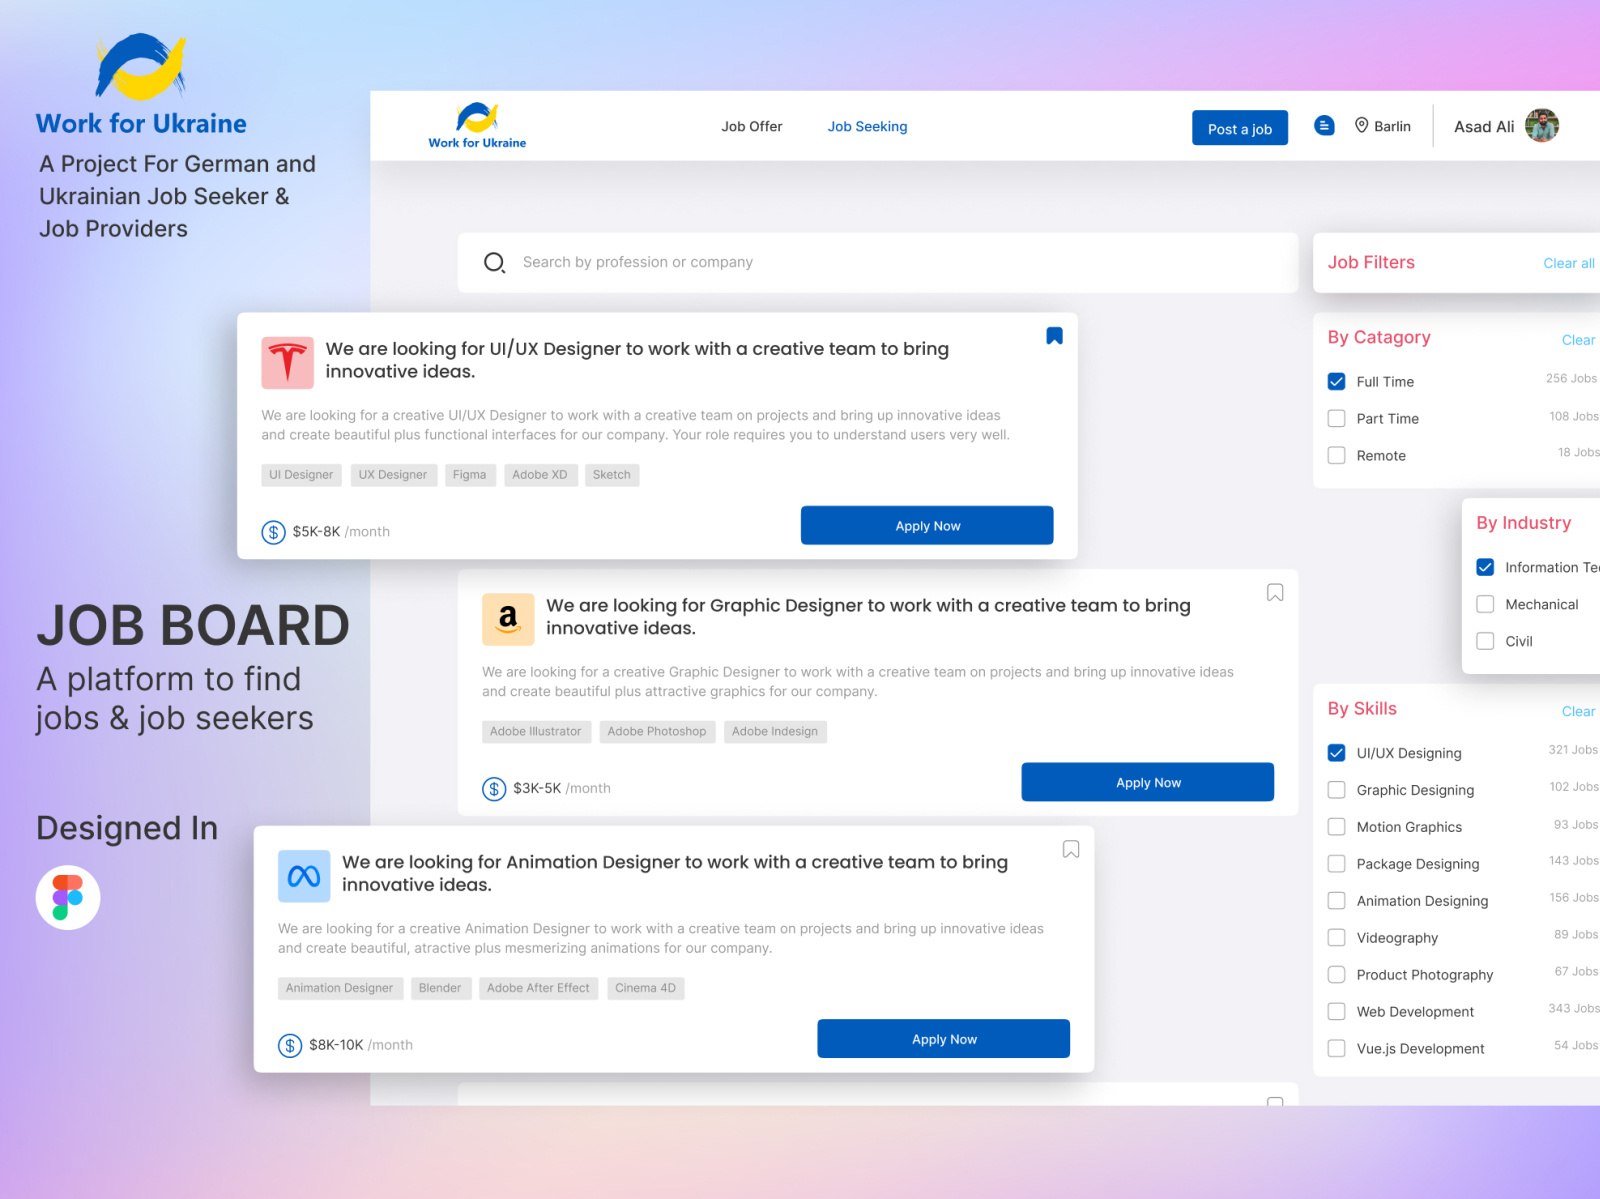
Task: Enable the Part Time filter
Action: click(1336, 418)
